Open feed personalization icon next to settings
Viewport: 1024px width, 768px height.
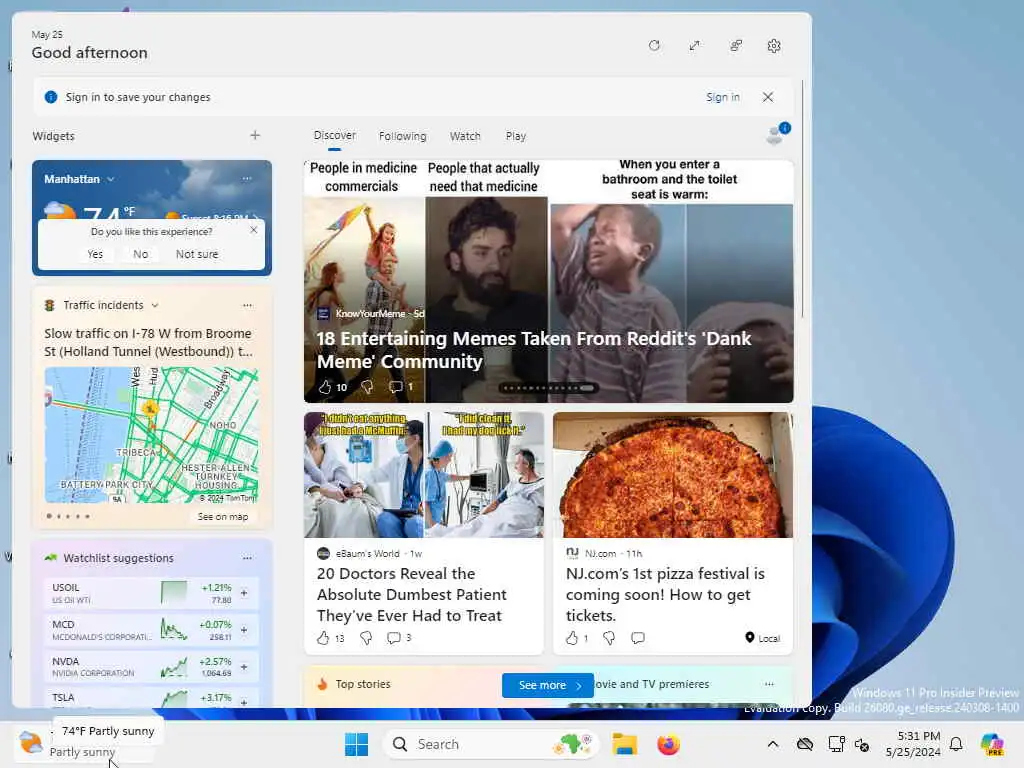[x=736, y=46]
